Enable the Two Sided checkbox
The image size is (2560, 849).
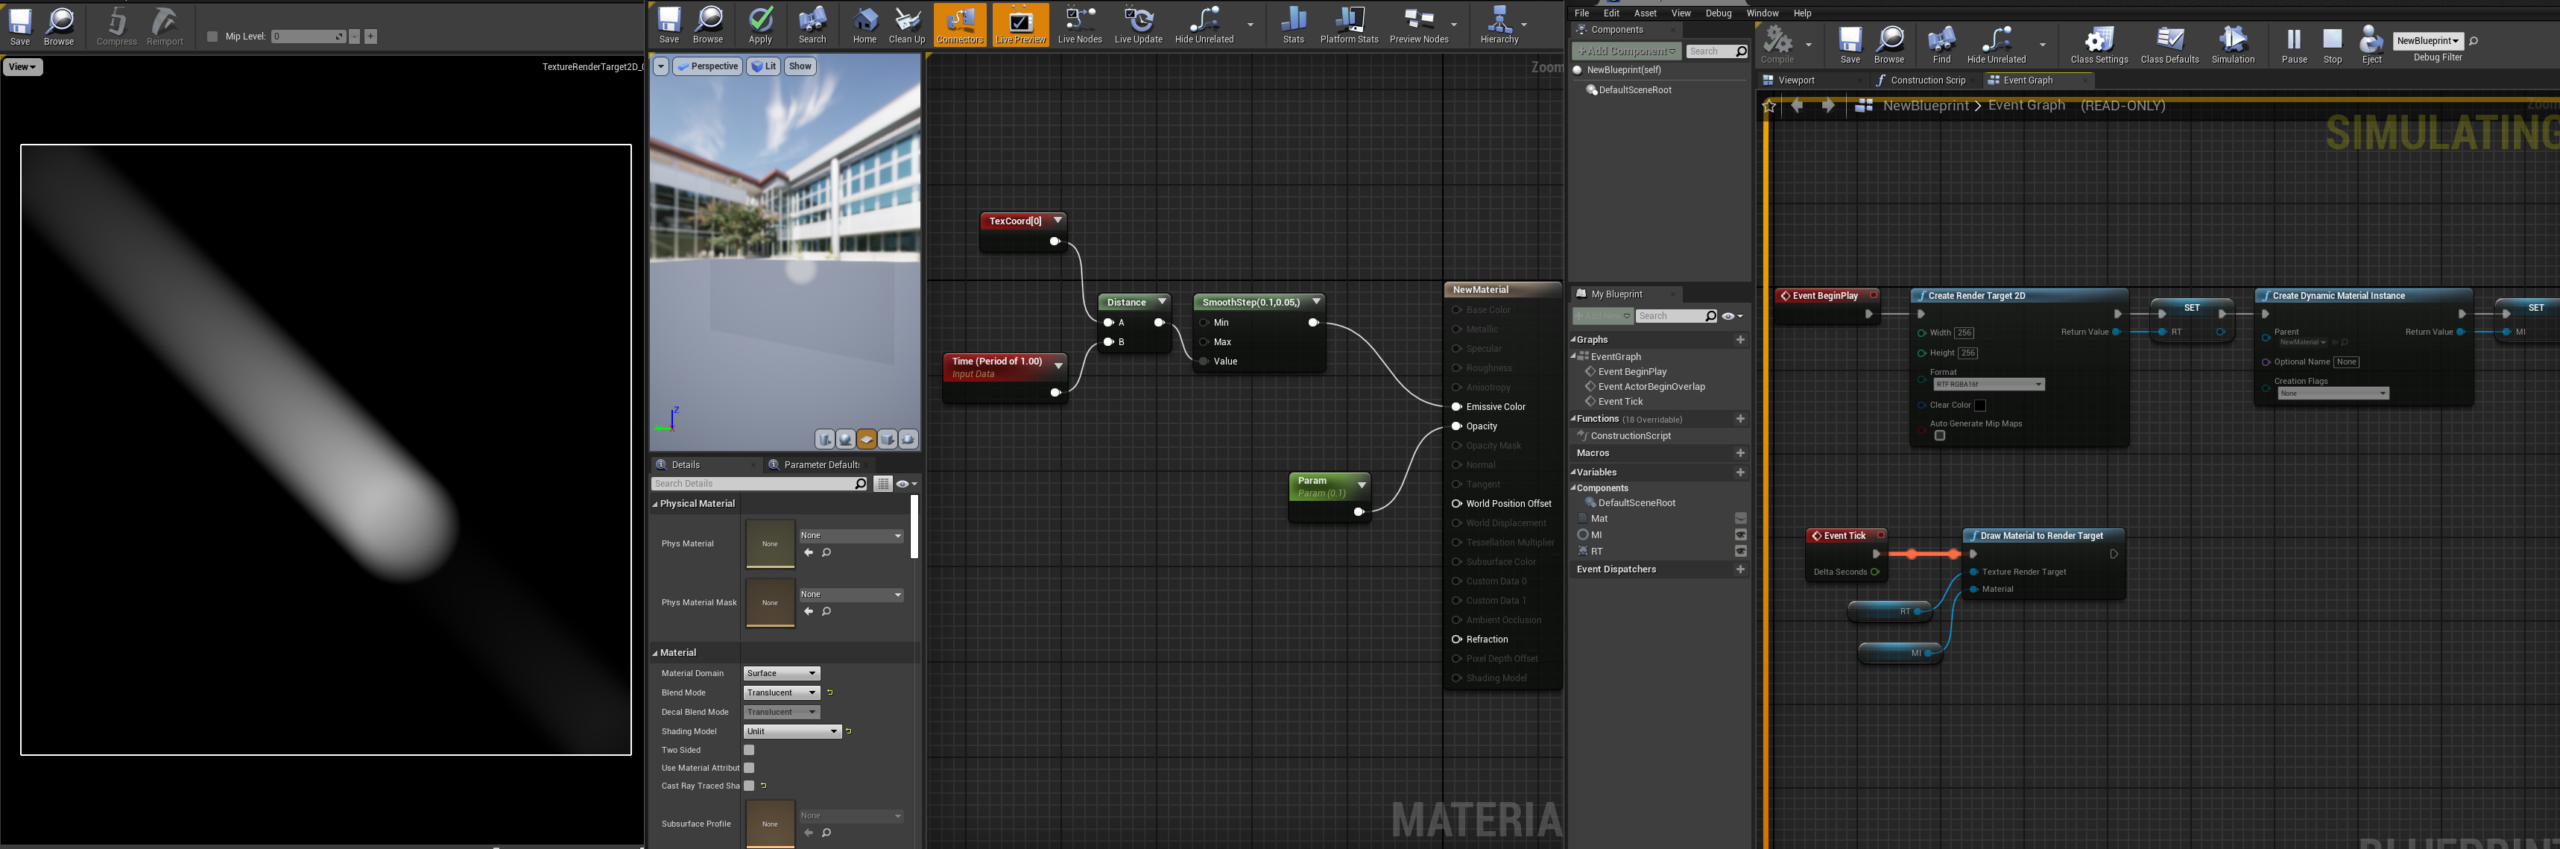tap(749, 750)
